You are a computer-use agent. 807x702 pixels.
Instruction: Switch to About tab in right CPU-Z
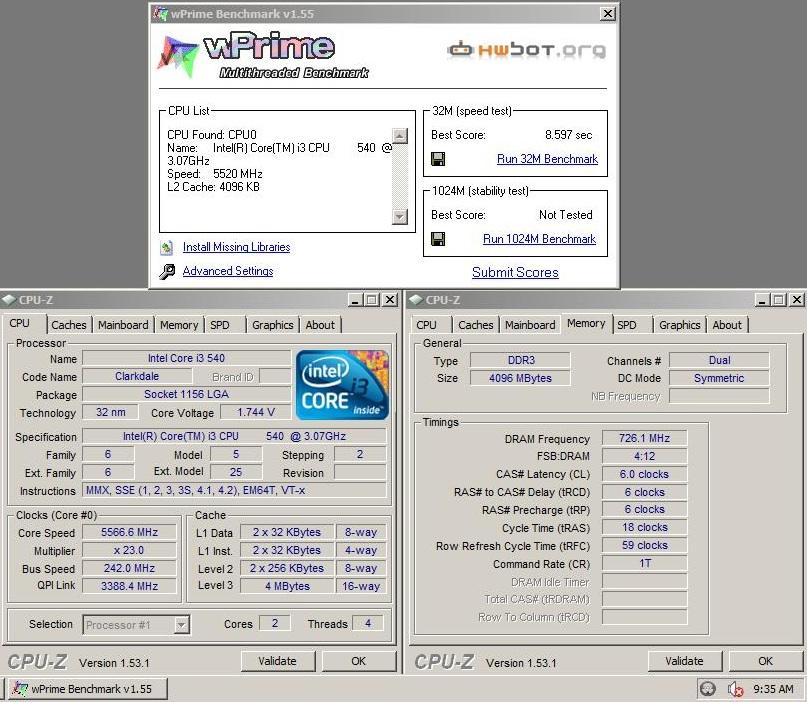point(727,325)
